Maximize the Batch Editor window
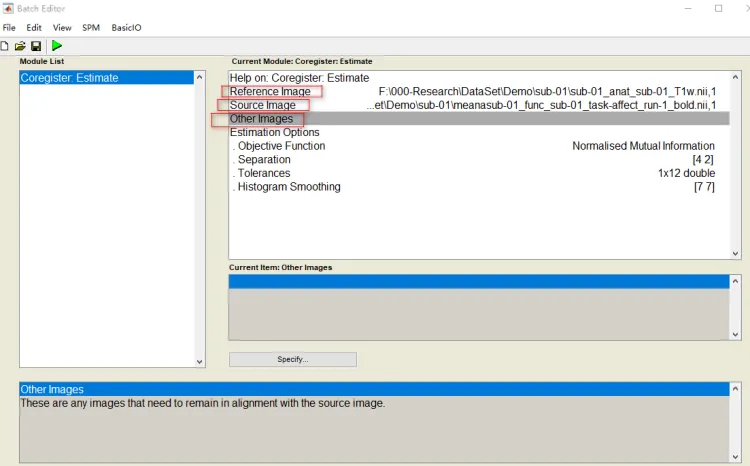Viewport: 750px width, 466px height. tap(718, 9)
